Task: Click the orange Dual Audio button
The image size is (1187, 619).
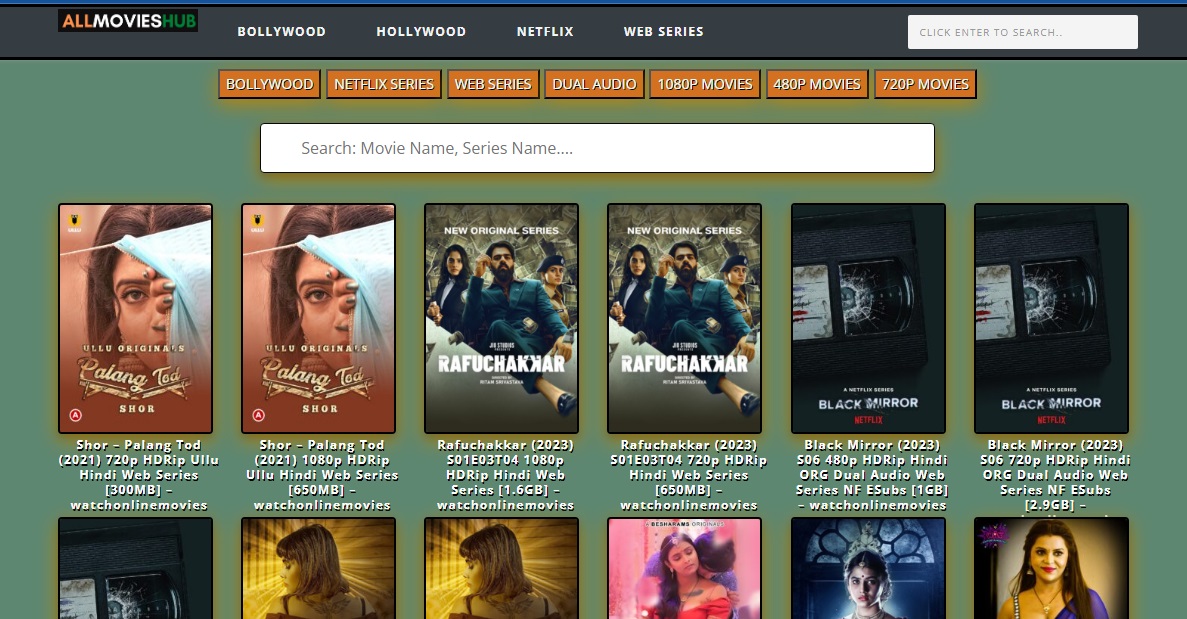Action: pyautogui.click(x=594, y=84)
